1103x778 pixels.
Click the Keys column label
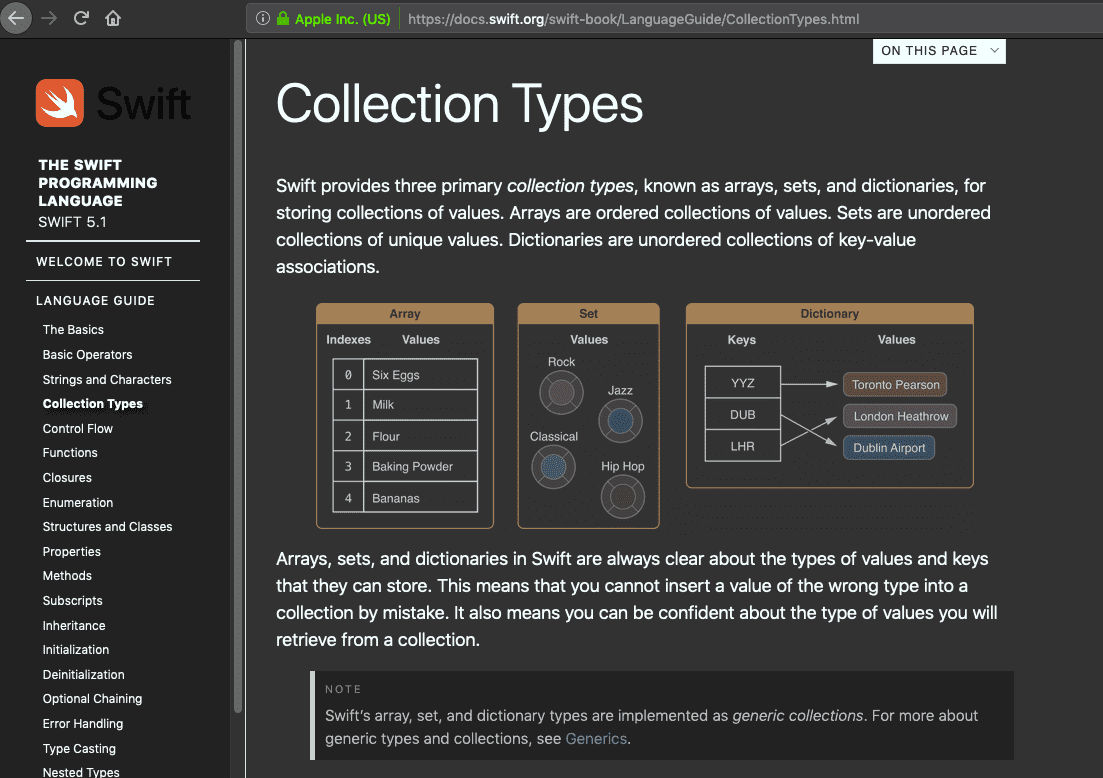tap(741, 340)
